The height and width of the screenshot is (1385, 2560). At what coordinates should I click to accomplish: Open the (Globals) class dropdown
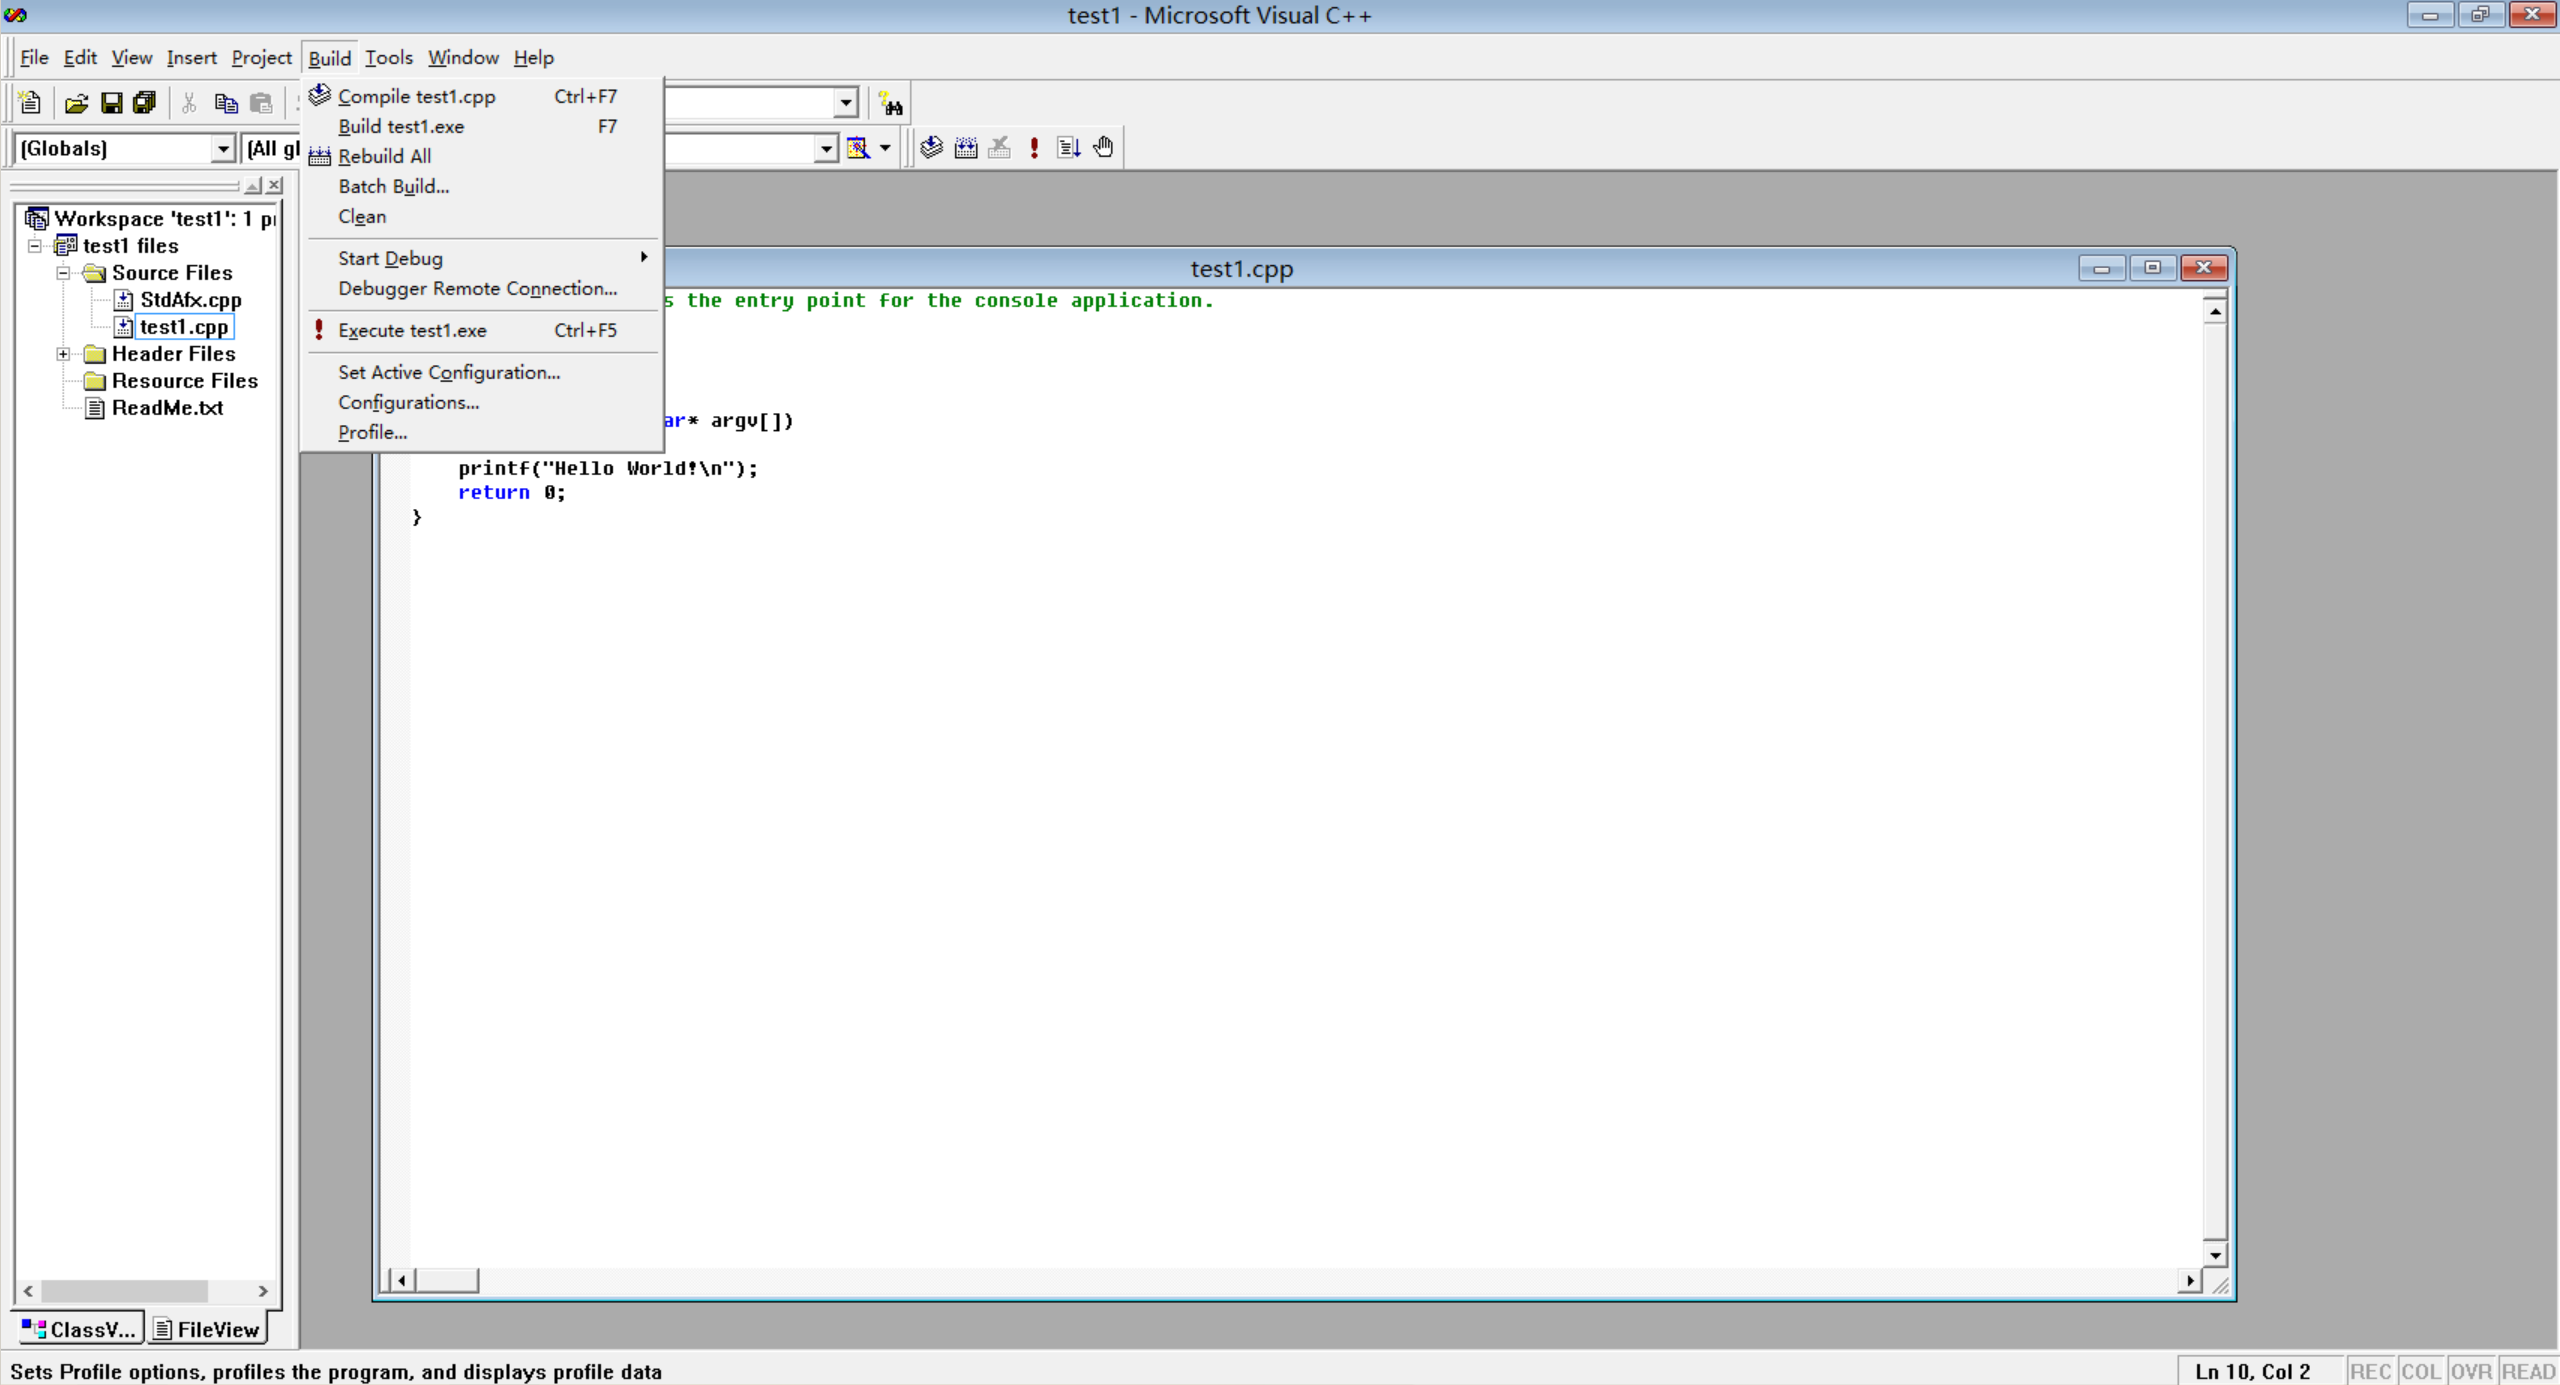click(x=223, y=149)
